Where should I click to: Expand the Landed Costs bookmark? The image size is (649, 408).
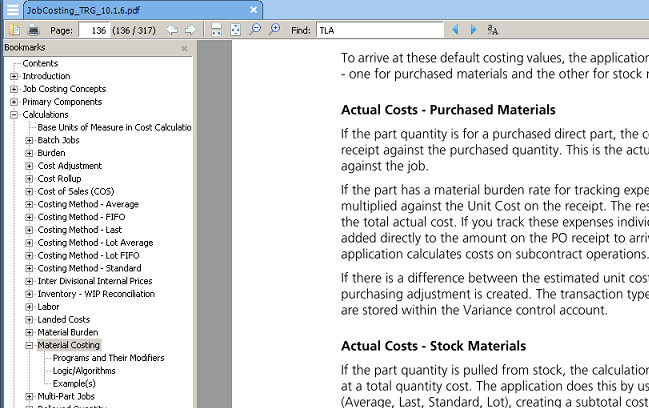29,320
